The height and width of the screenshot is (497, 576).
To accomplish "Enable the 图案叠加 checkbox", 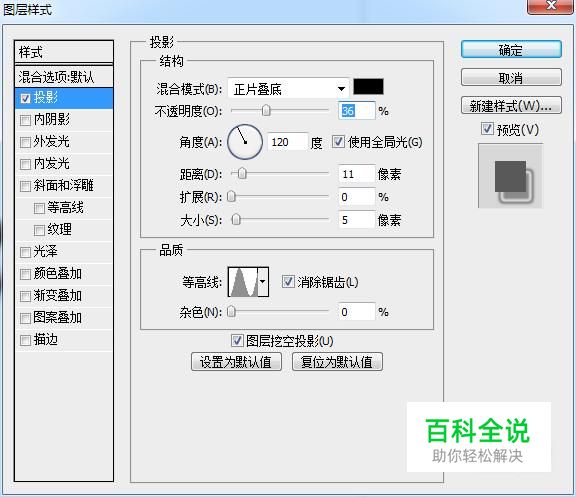I will (x=25, y=318).
